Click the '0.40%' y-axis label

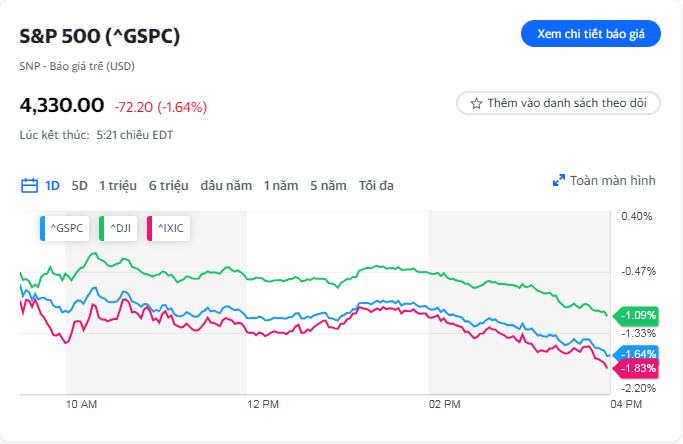pos(637,217)
